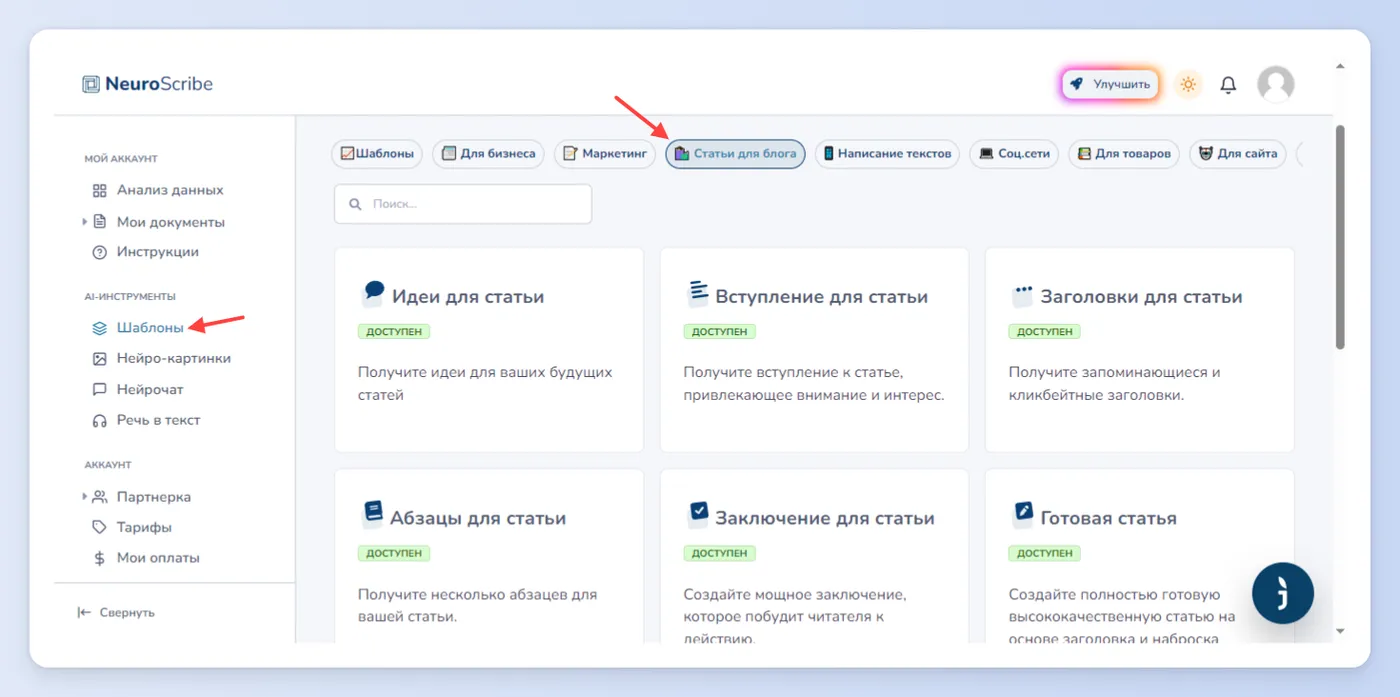Image resolution: width=1400 pixels, height=697 pixels.
Task: Click the Шаблоны layers icon in sidebar
Action: (99, 327)
